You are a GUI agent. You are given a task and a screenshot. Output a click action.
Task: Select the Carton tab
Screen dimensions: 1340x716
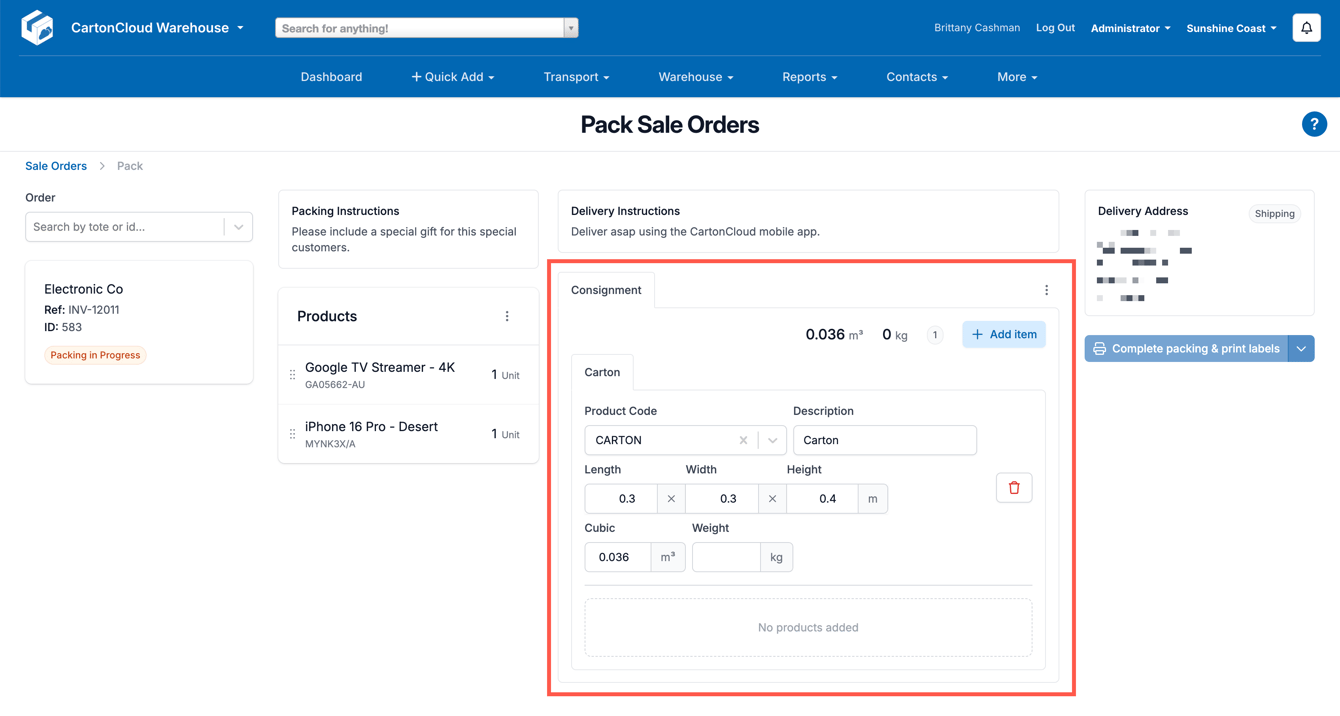pyautogui.click(x=602, y=372)
